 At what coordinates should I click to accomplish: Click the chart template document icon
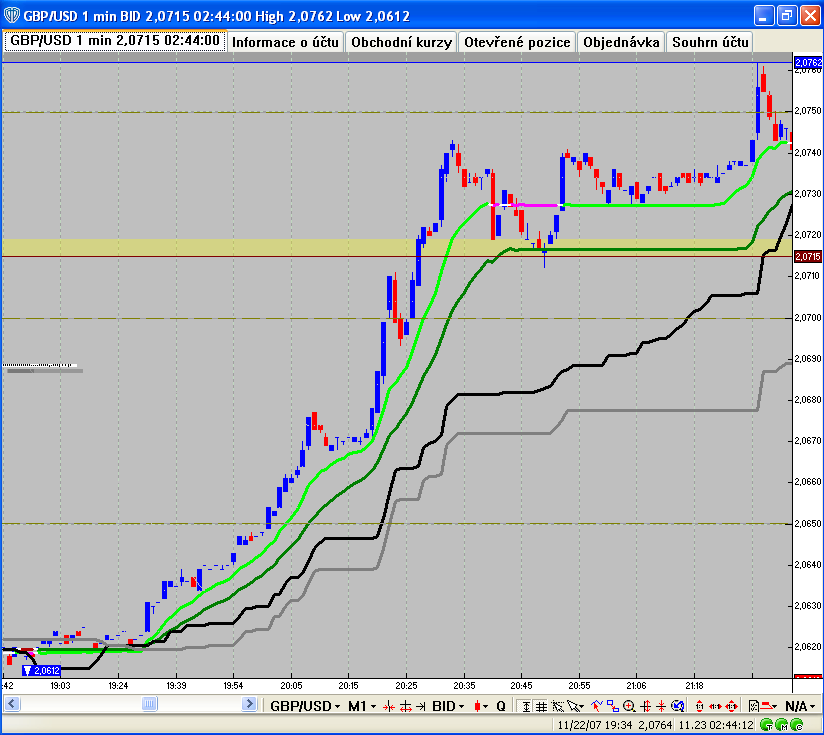pyautogui.click(x=754, y=707)
